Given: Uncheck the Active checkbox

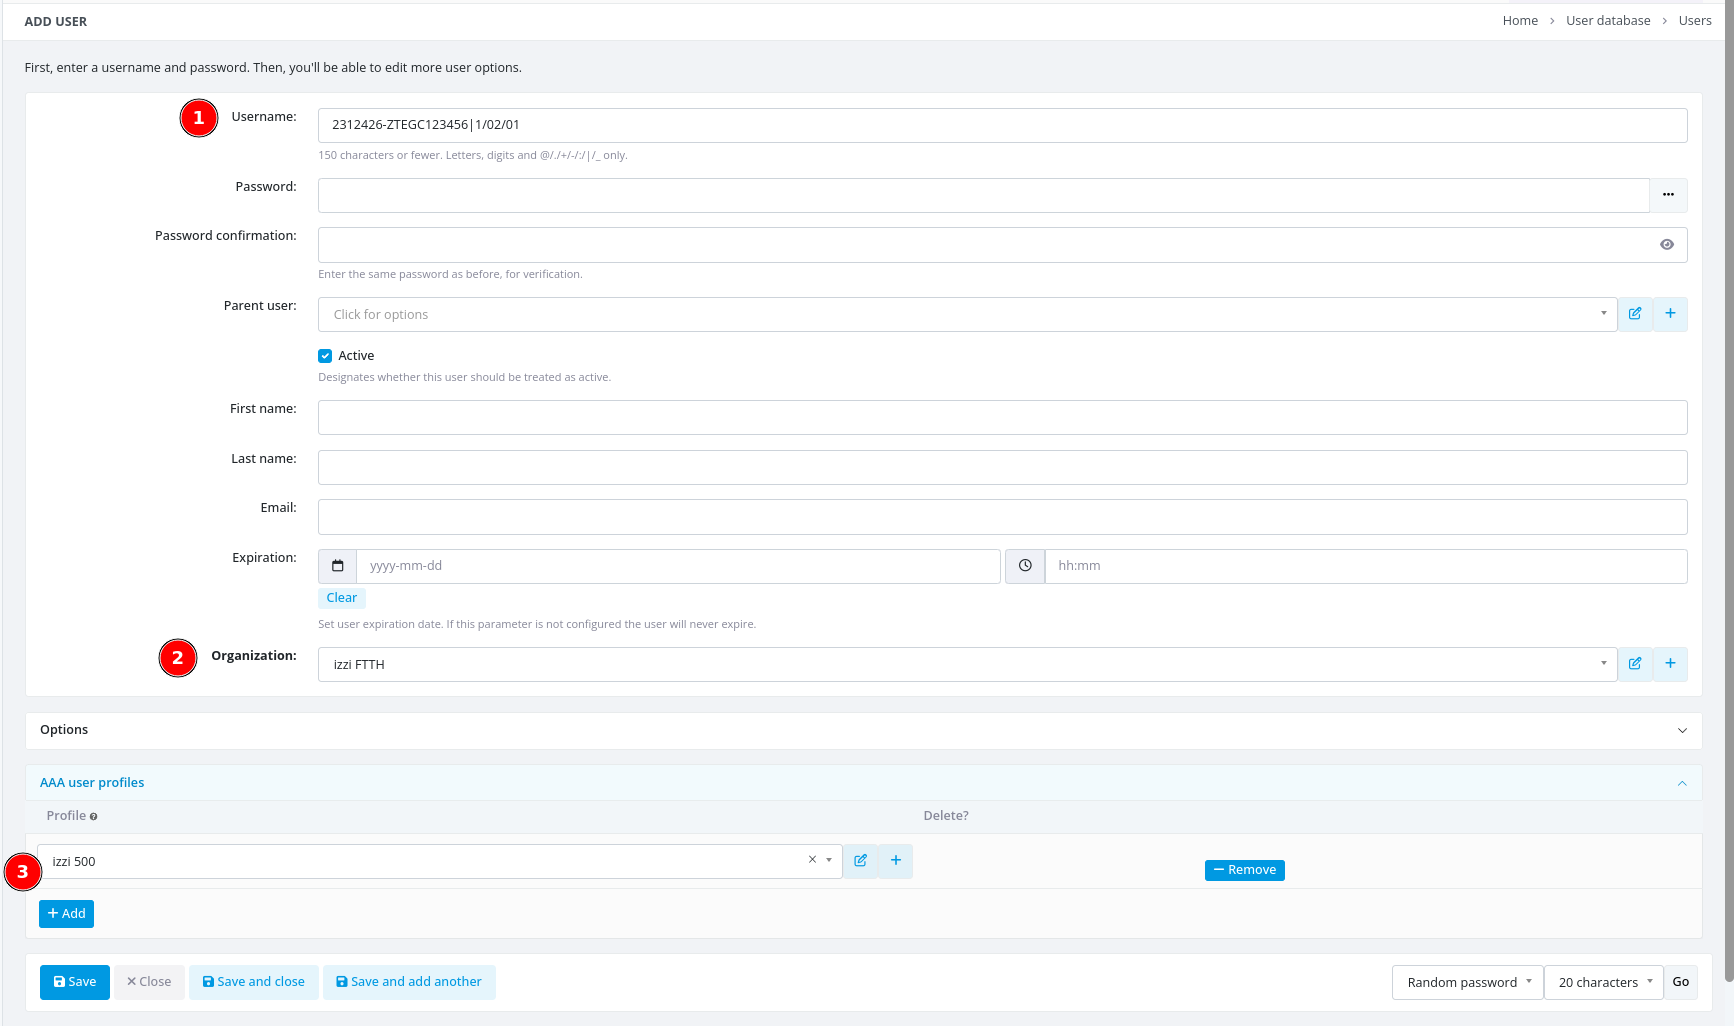Looking at the screenshot, I should pos(325,356).
